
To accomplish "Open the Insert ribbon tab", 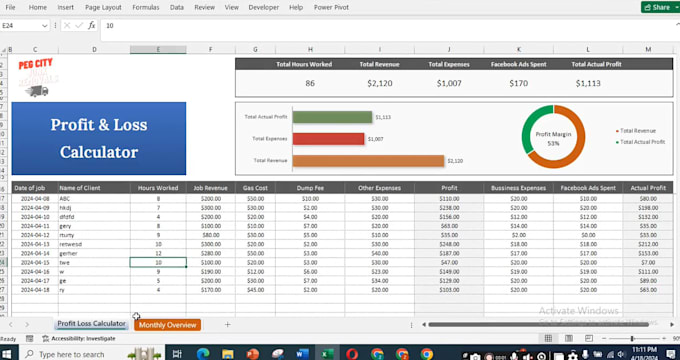I will [x=65, y=7].
